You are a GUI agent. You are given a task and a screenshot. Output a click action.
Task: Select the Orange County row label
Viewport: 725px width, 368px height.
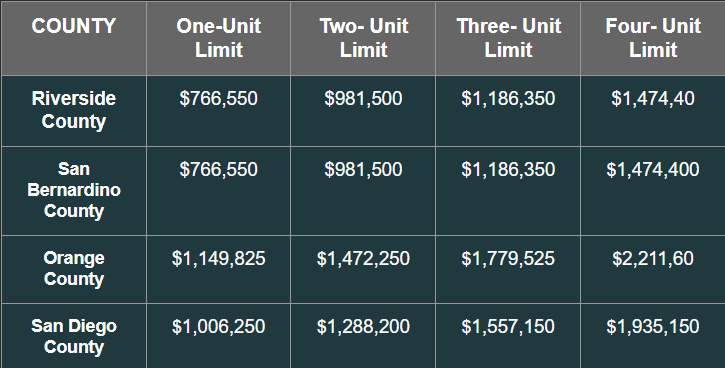tap(74, 269)
